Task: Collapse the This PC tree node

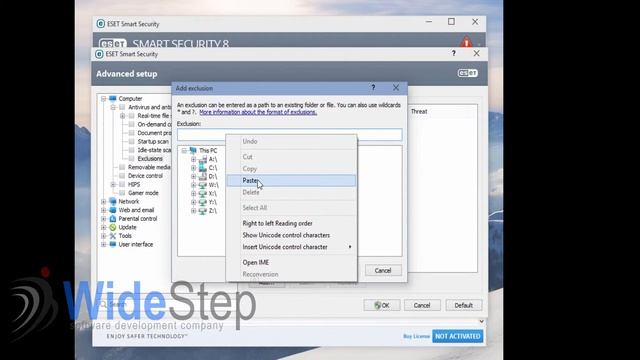Action: pos(184,151)
